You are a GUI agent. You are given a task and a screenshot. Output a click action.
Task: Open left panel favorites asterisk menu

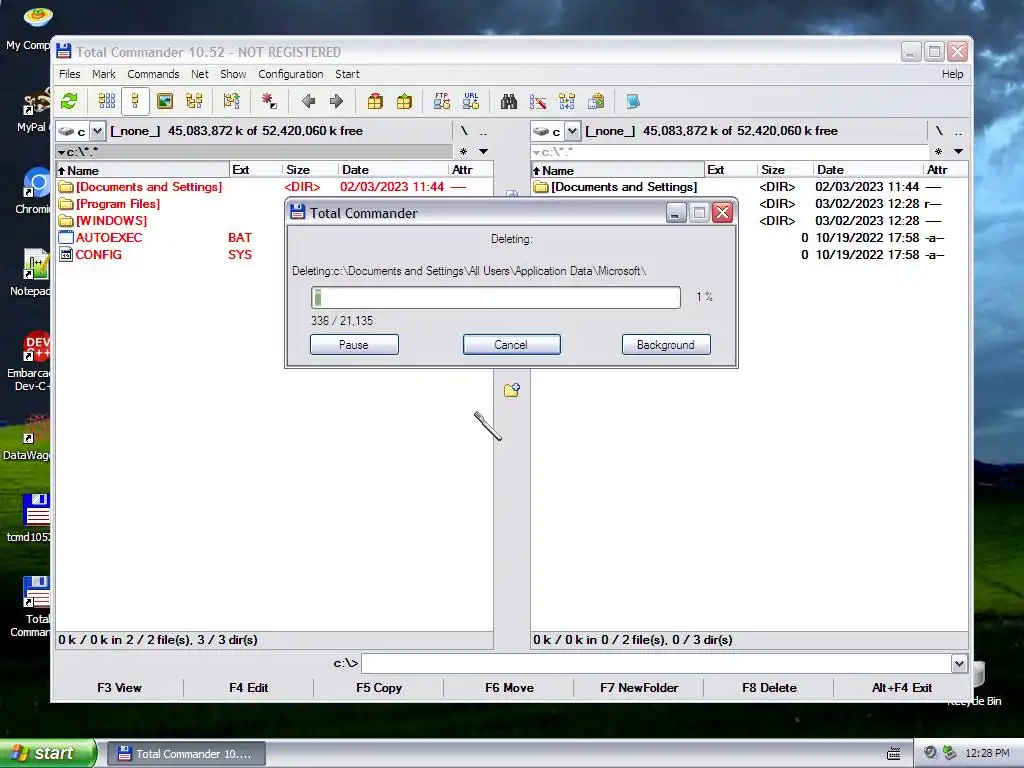point(464,152)
